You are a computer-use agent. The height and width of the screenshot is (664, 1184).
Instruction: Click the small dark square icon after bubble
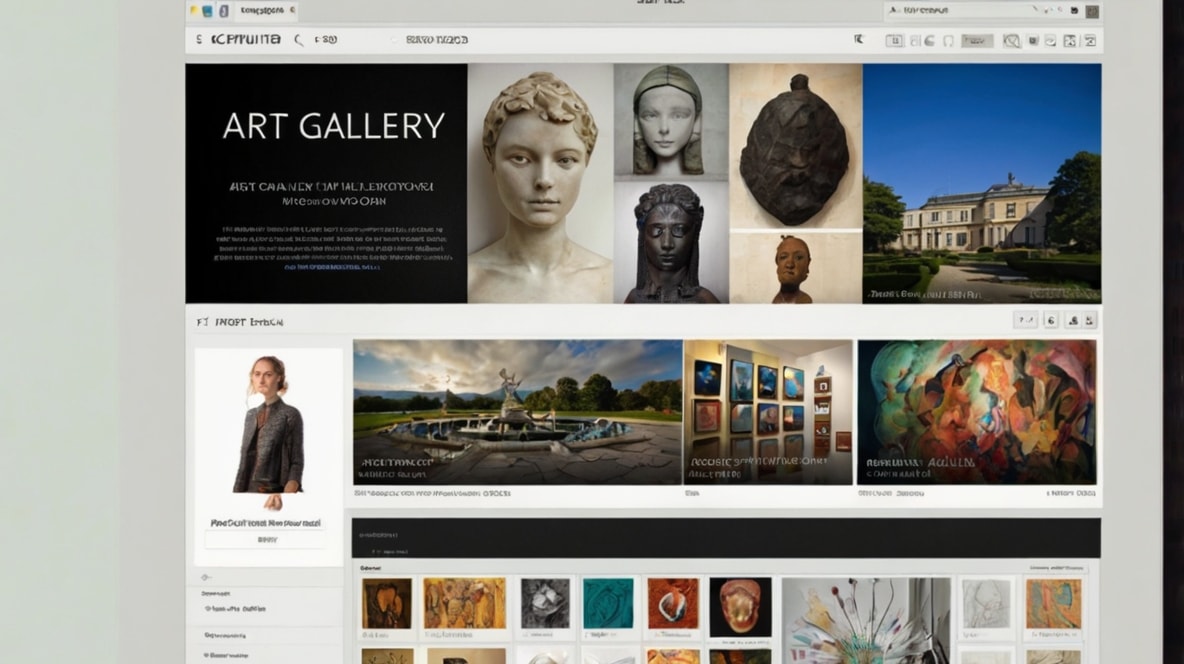[1033, 41]
